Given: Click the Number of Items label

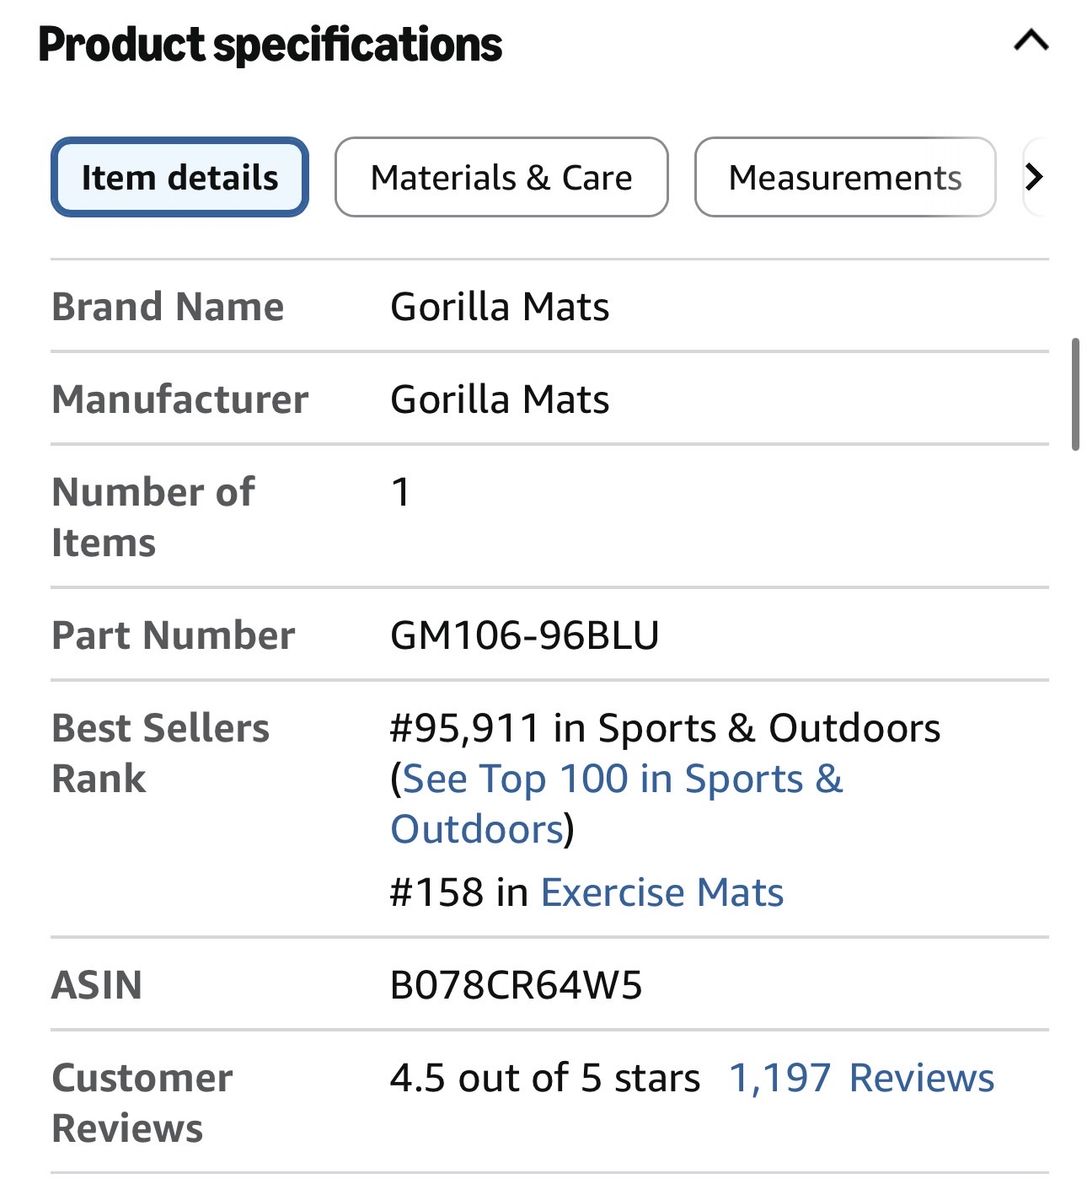Looking at the screenshot, I should coord(153,517).
